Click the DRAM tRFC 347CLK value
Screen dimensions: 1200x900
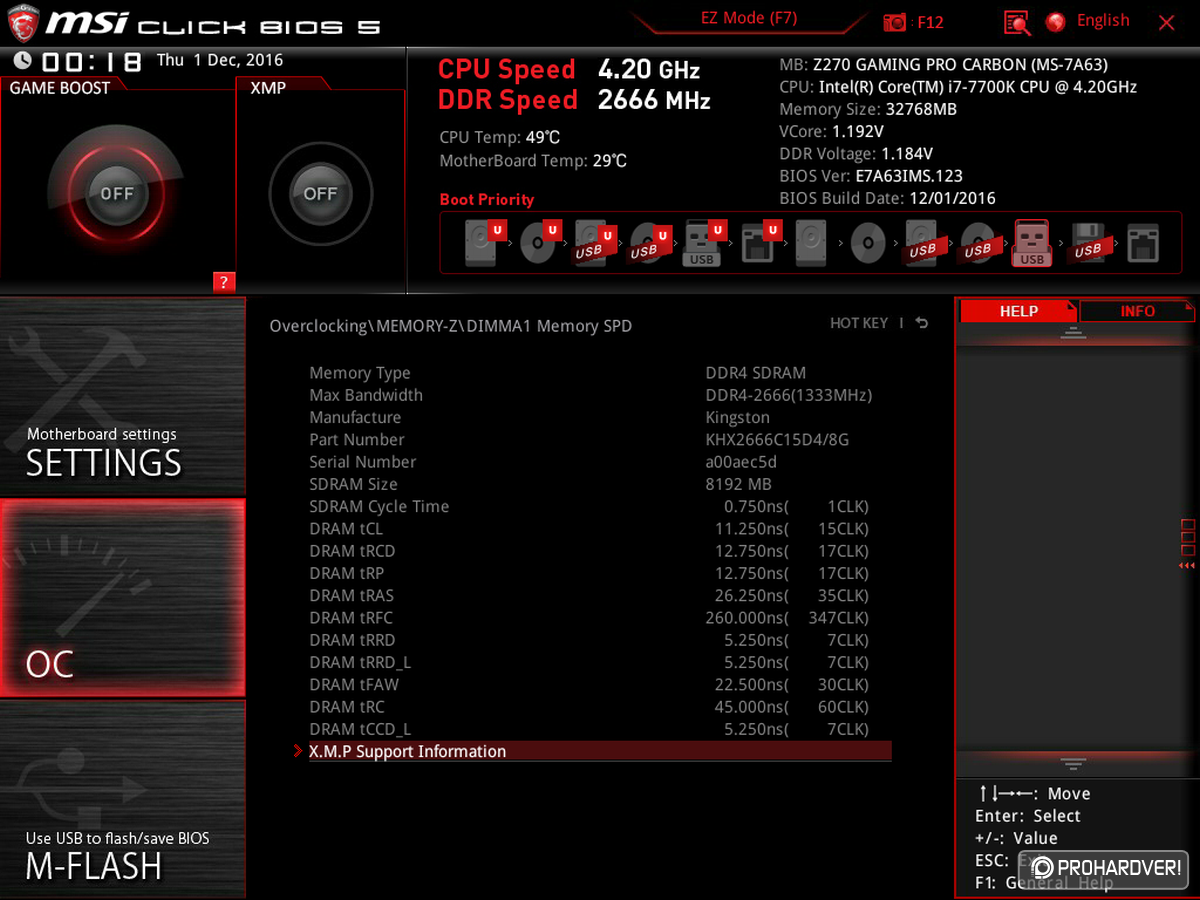tap(838, 618)
